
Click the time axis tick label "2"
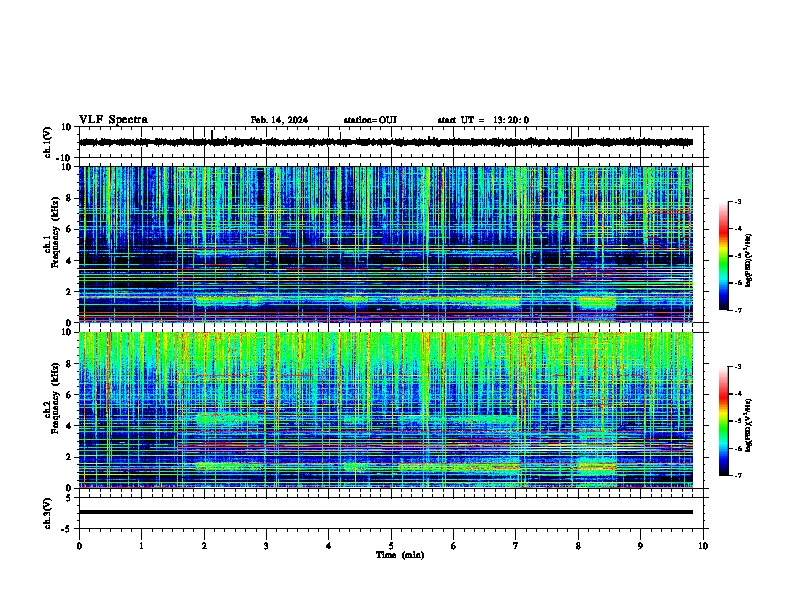tap(204, 546)
